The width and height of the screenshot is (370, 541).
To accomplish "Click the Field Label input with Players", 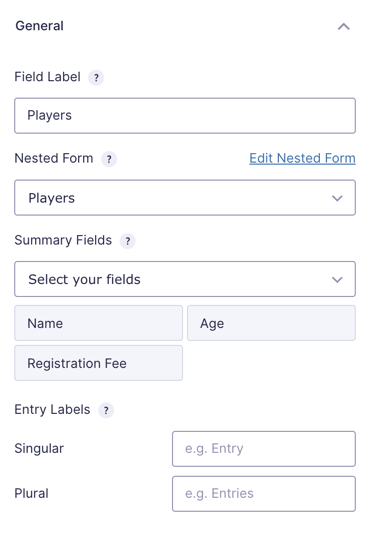I will 185,116.
